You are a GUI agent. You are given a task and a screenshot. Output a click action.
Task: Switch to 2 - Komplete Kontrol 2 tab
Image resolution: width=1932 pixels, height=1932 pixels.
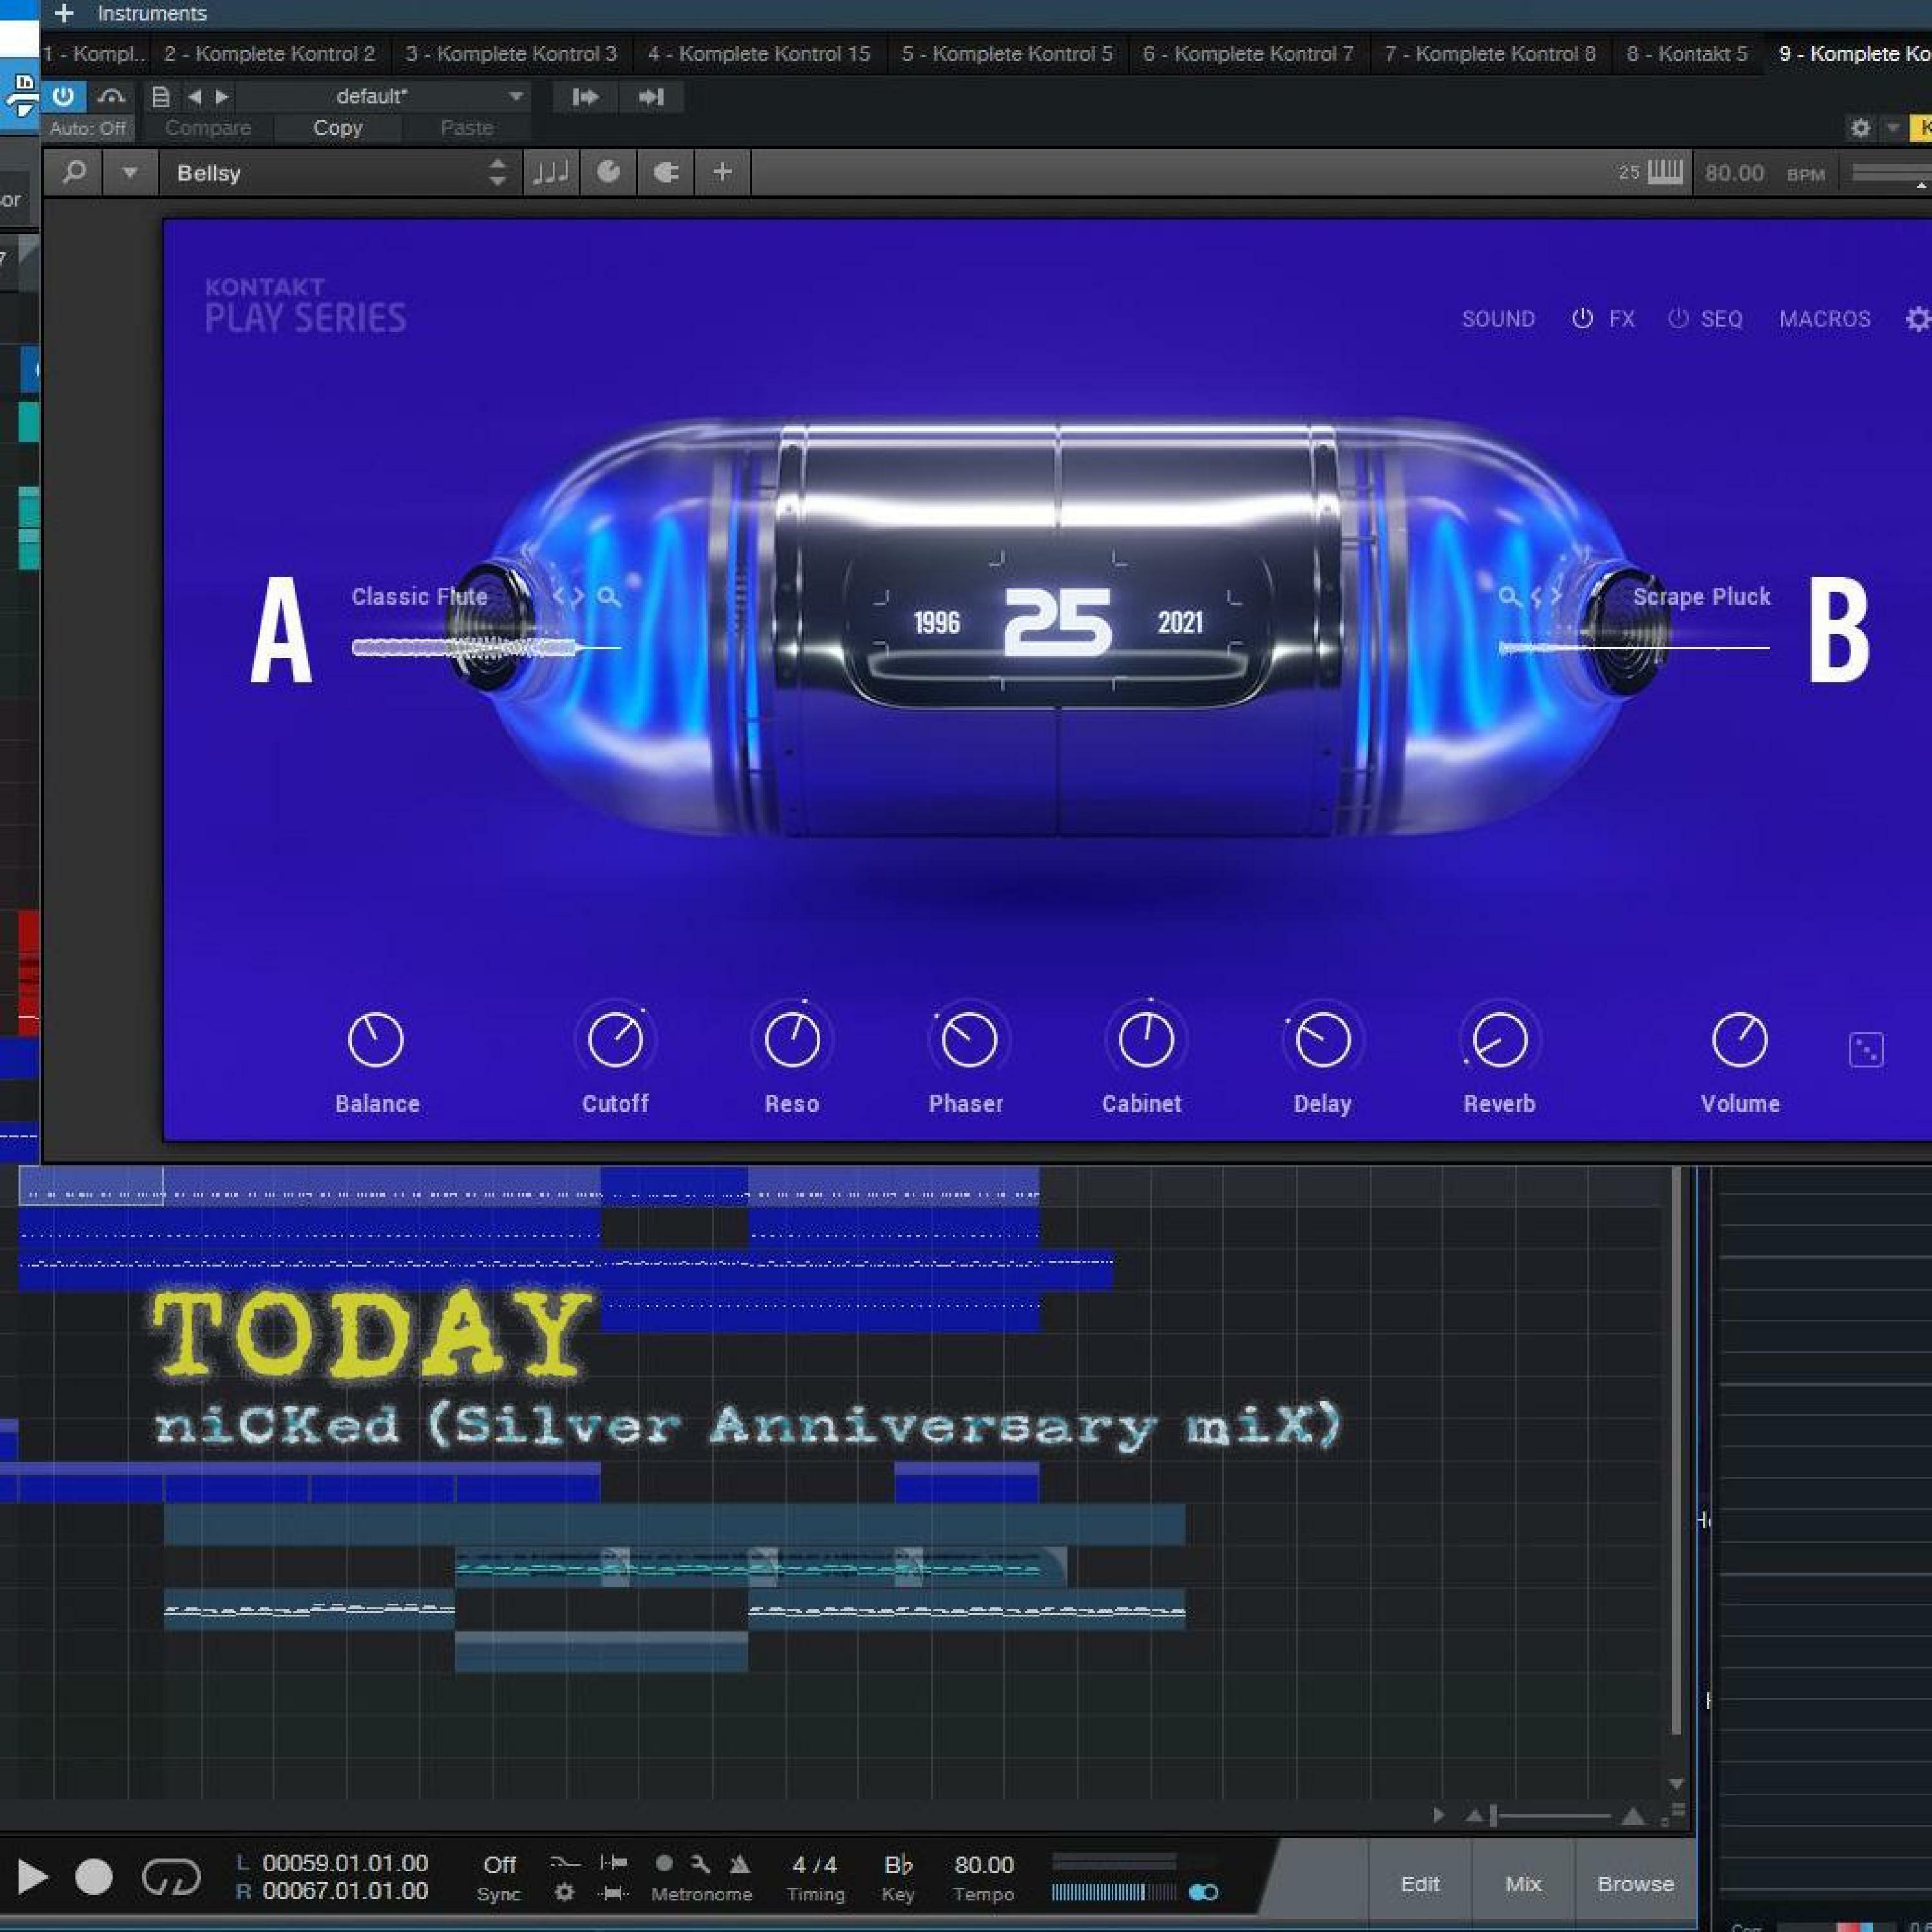coord(270,54)
